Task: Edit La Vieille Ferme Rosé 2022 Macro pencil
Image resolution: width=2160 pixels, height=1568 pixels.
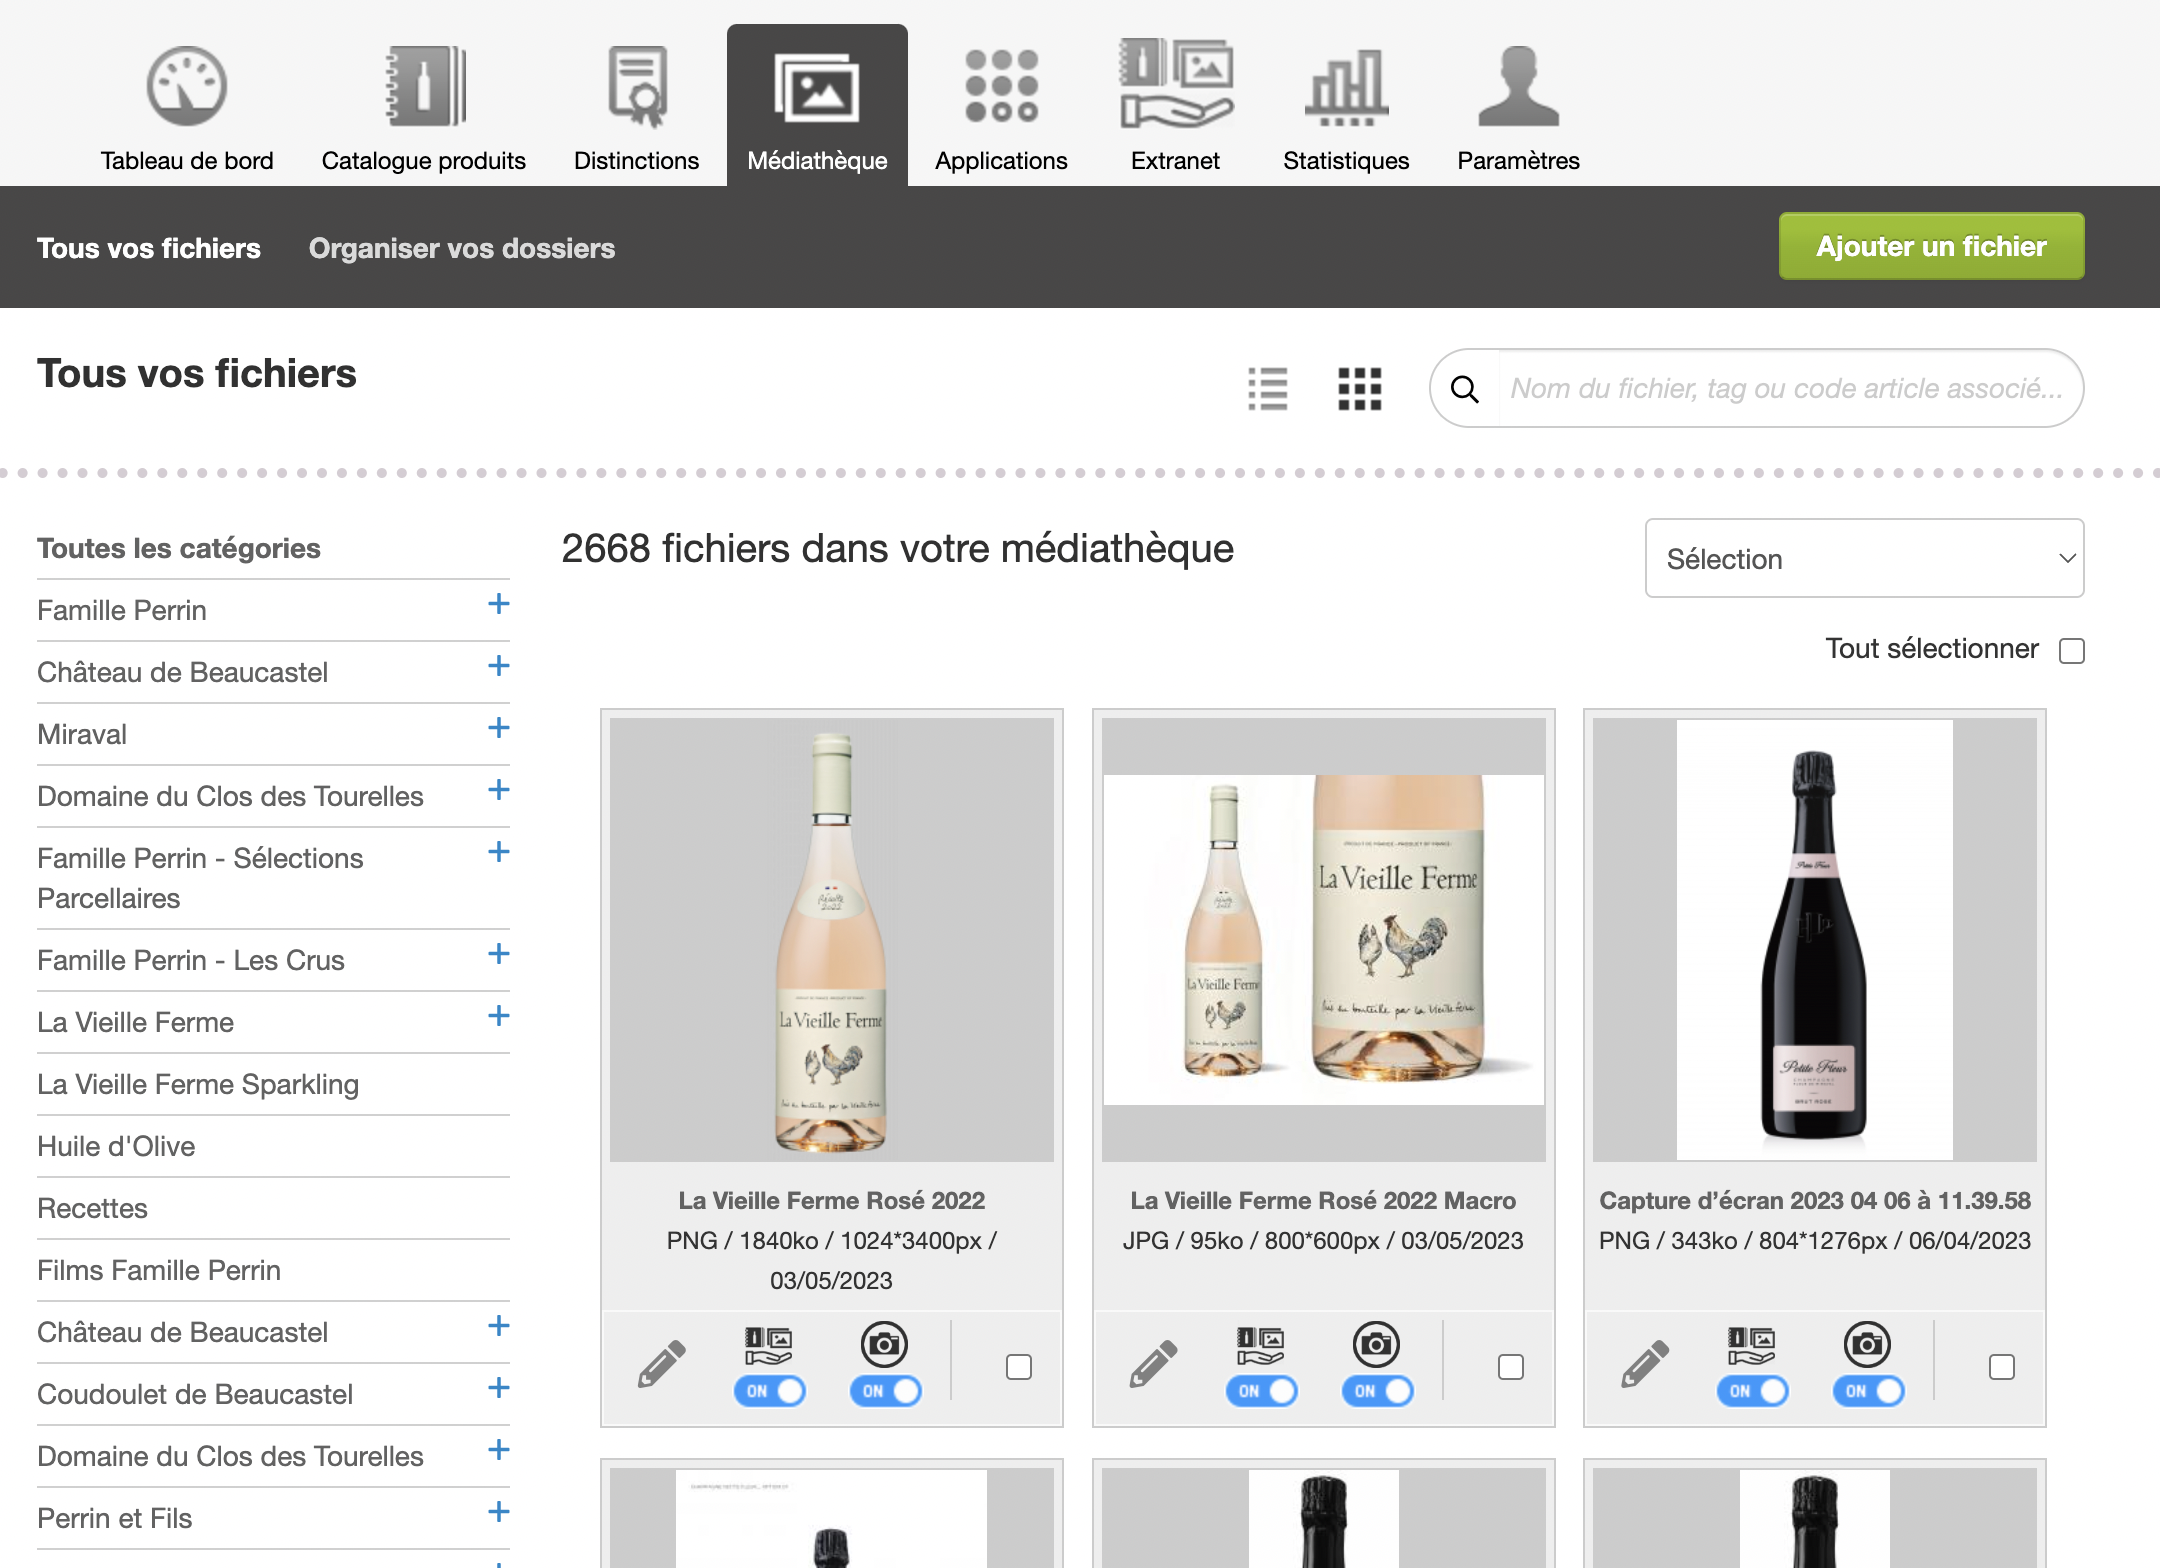Action: (x=1154, y=1364)
